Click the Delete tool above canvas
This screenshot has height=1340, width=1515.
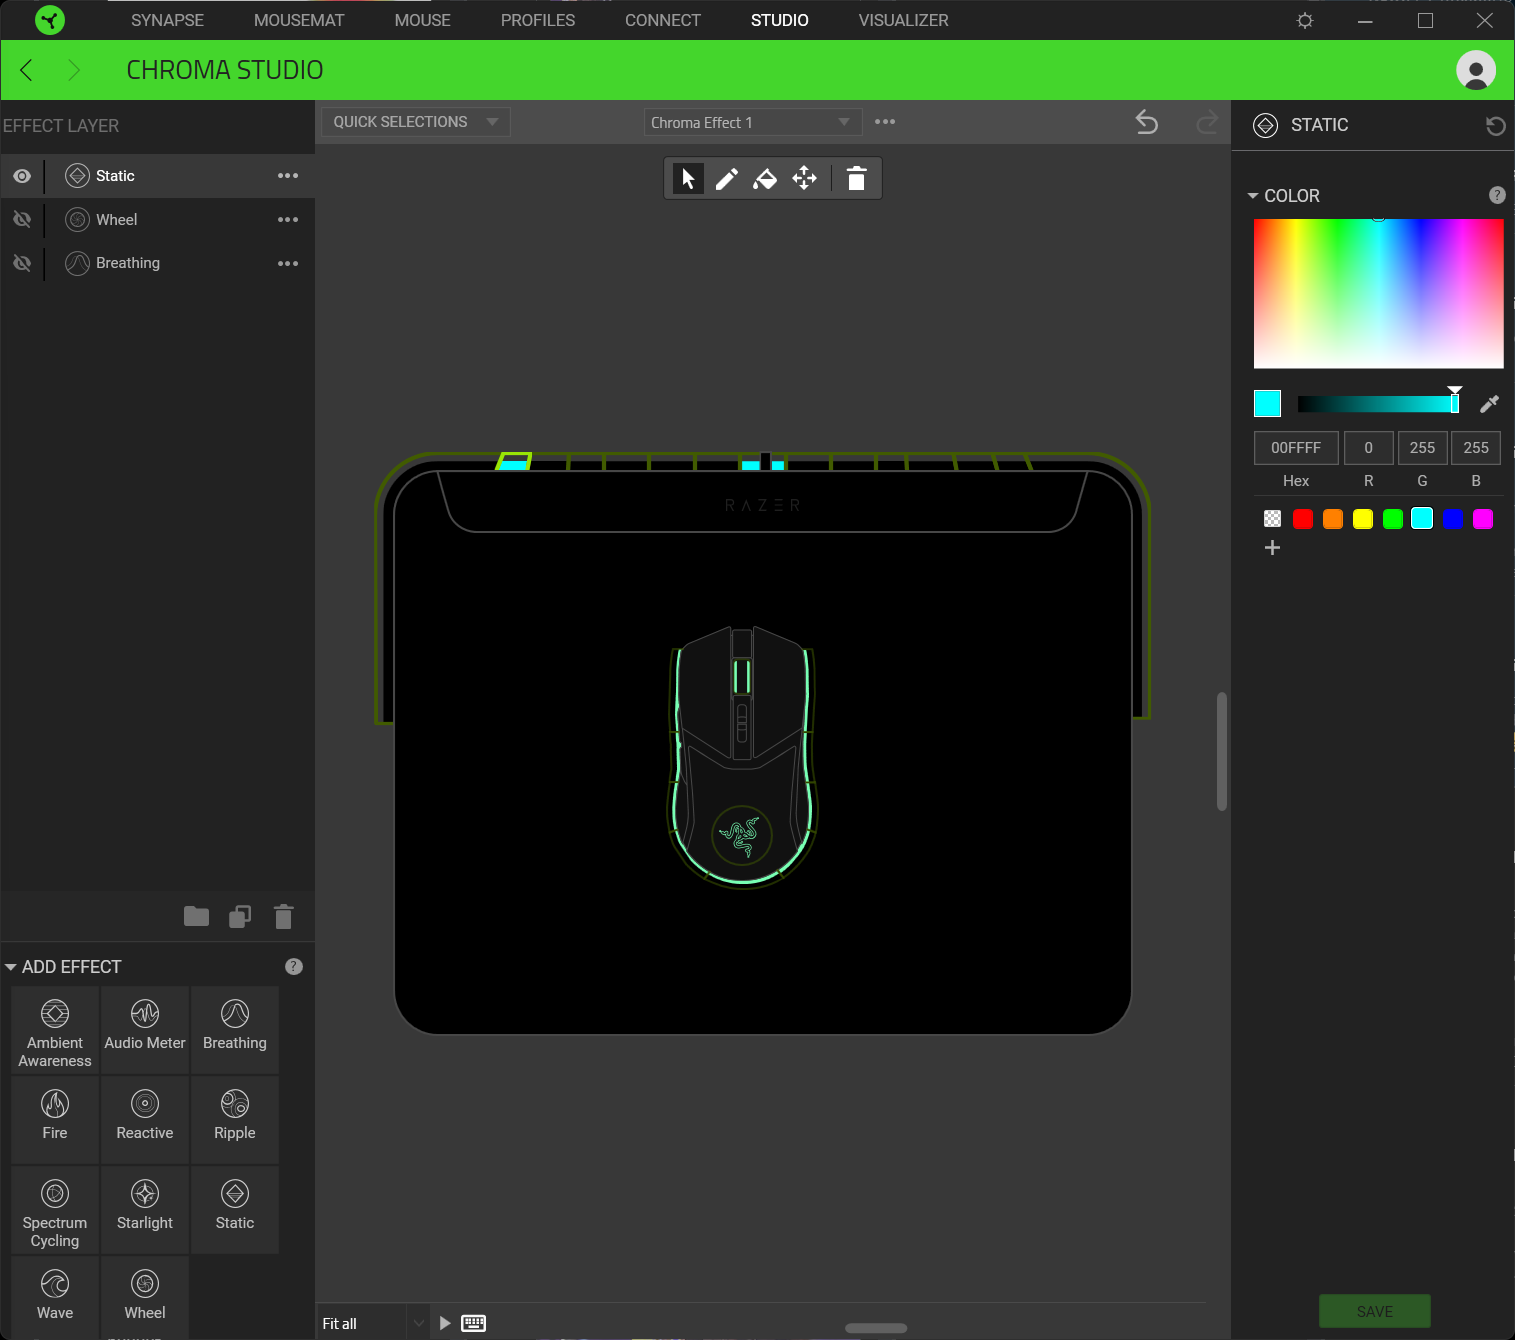point(856,178)
